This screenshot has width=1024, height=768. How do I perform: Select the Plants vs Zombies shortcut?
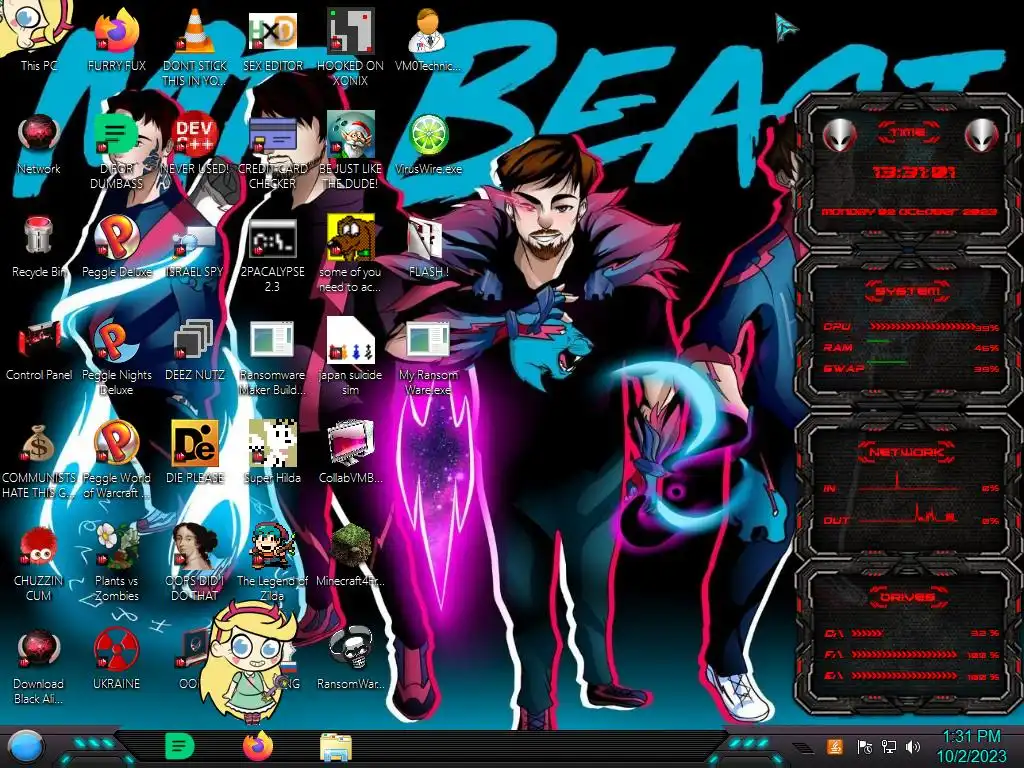pyautogui.click(x=116, y=564)
